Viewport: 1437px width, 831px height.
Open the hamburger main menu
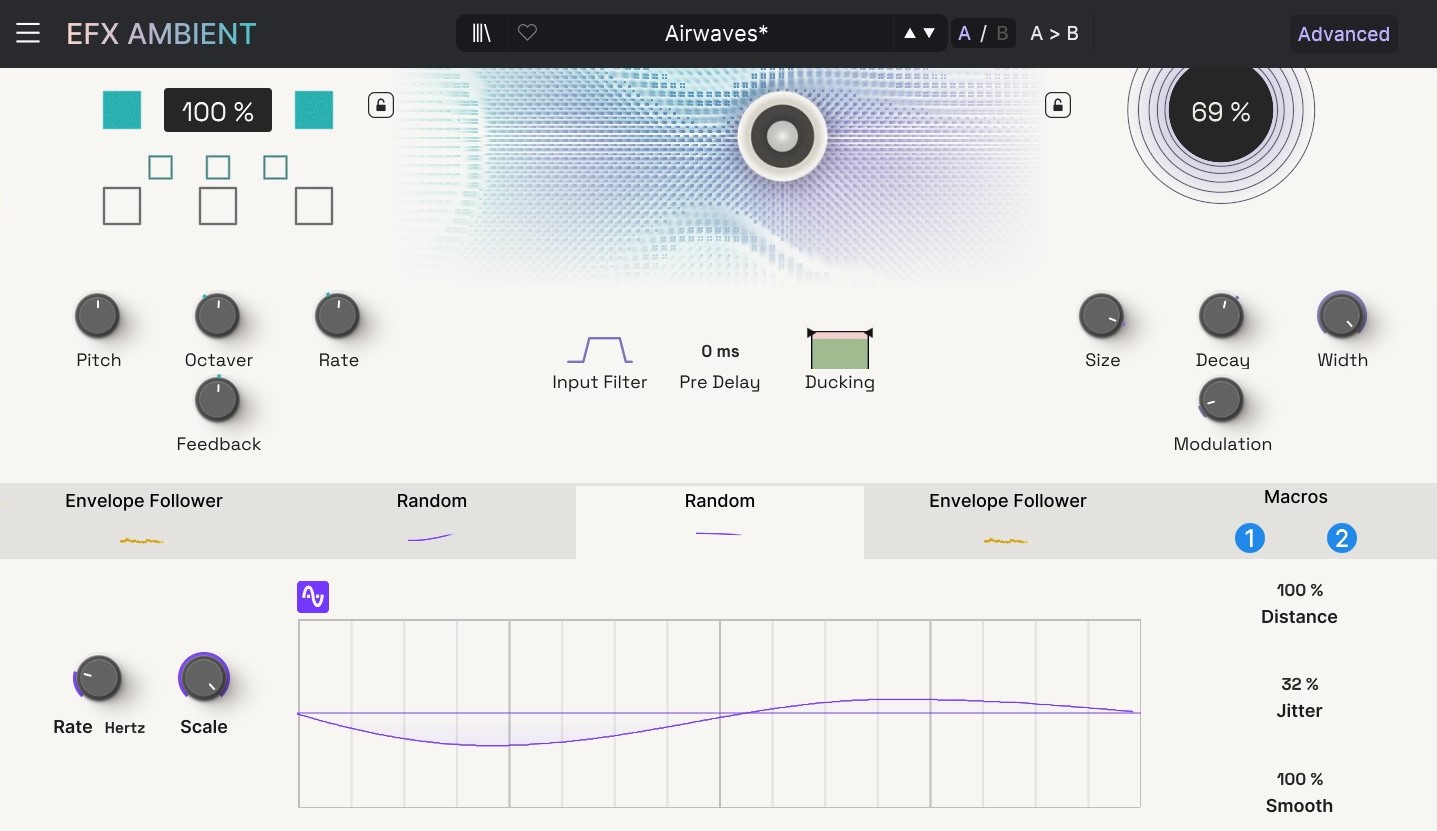coord(28,33)
